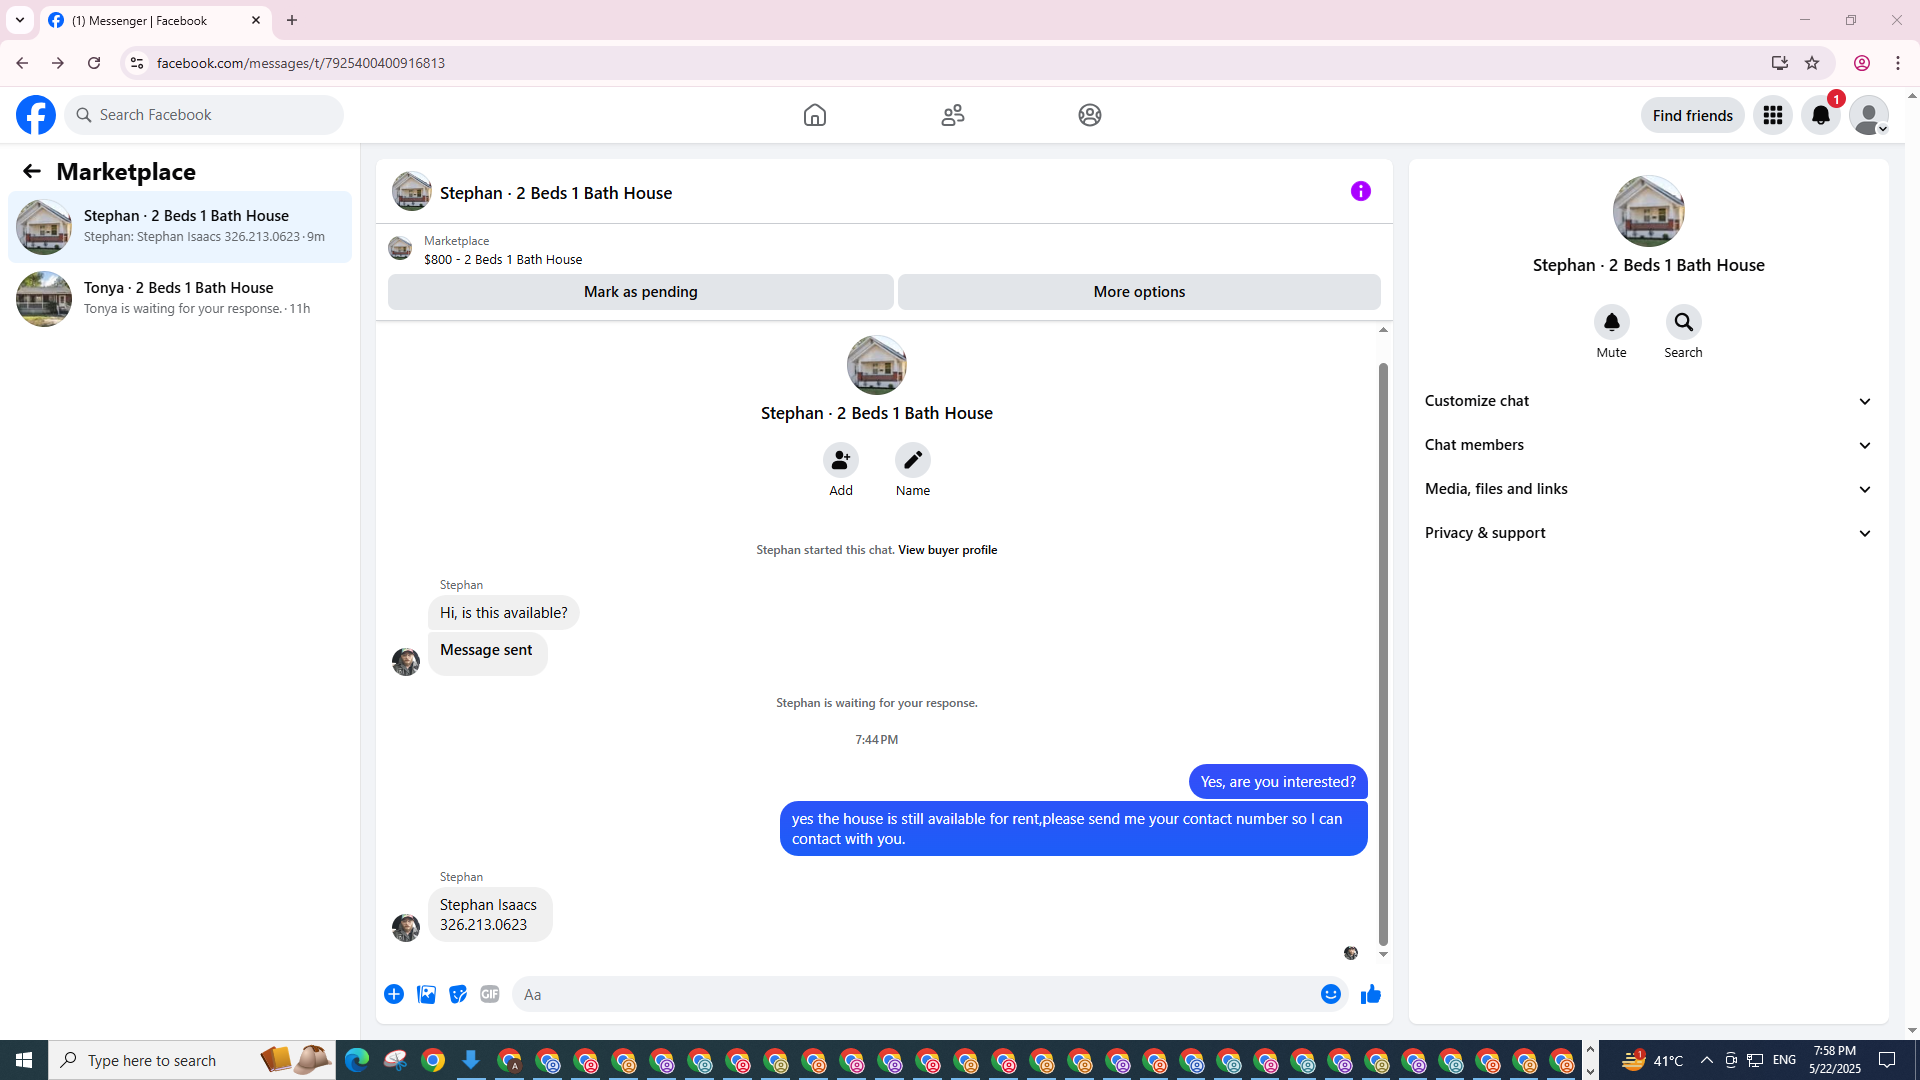This screenshot has height=1080, width=1920.
Task: Click chat header title Stephan 2 Beds
Action: point(556,193)
